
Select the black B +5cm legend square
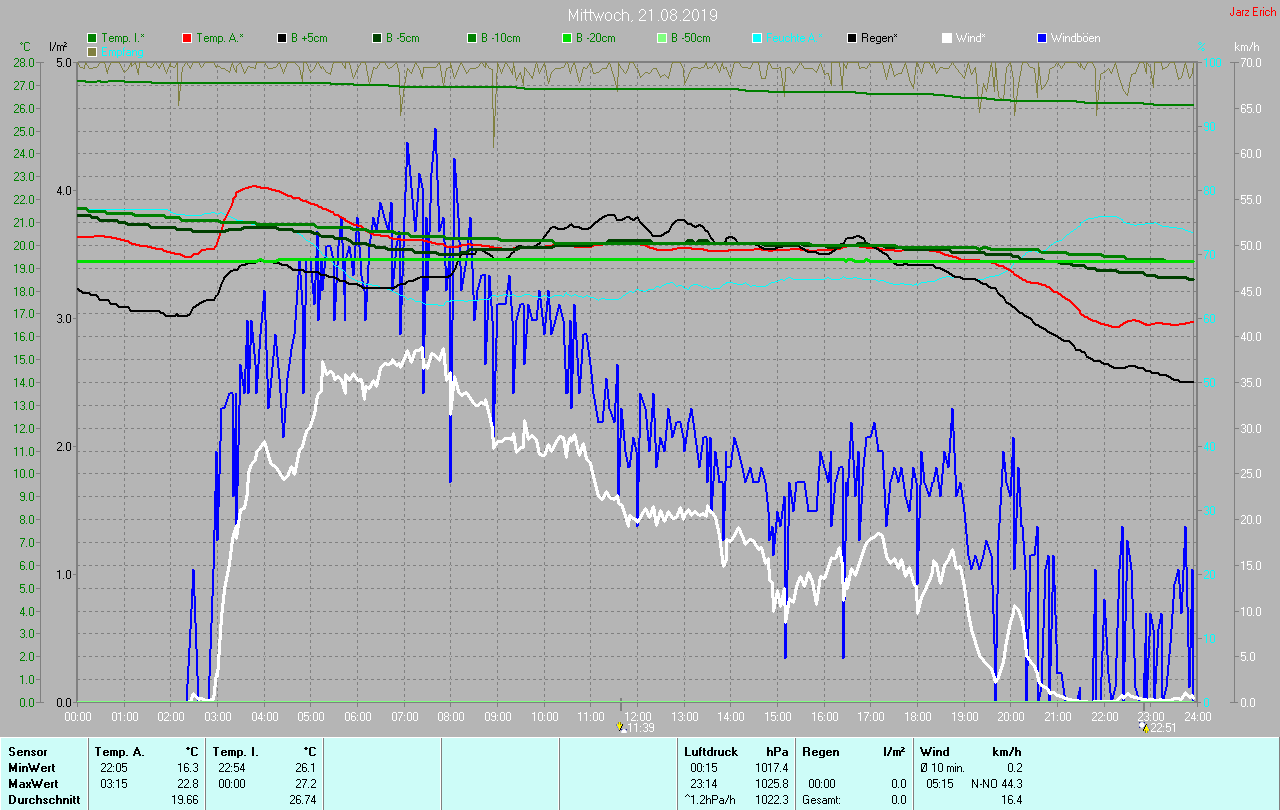point(282,38)
